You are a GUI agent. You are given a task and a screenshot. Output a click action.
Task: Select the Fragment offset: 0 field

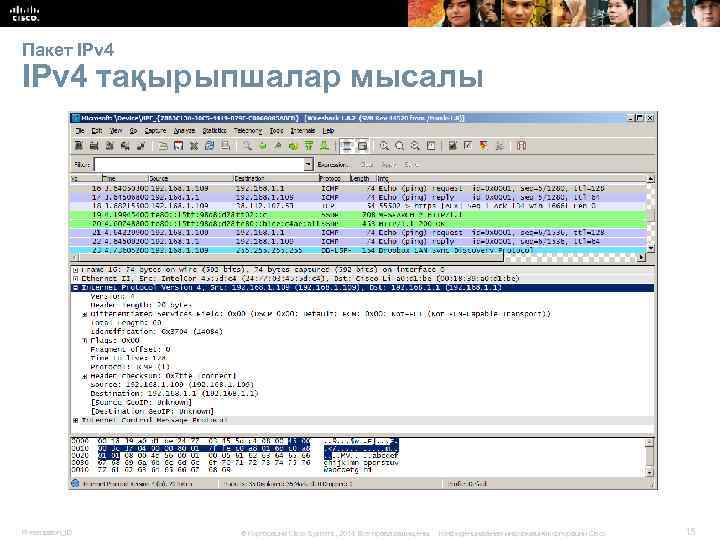point(130,349)
